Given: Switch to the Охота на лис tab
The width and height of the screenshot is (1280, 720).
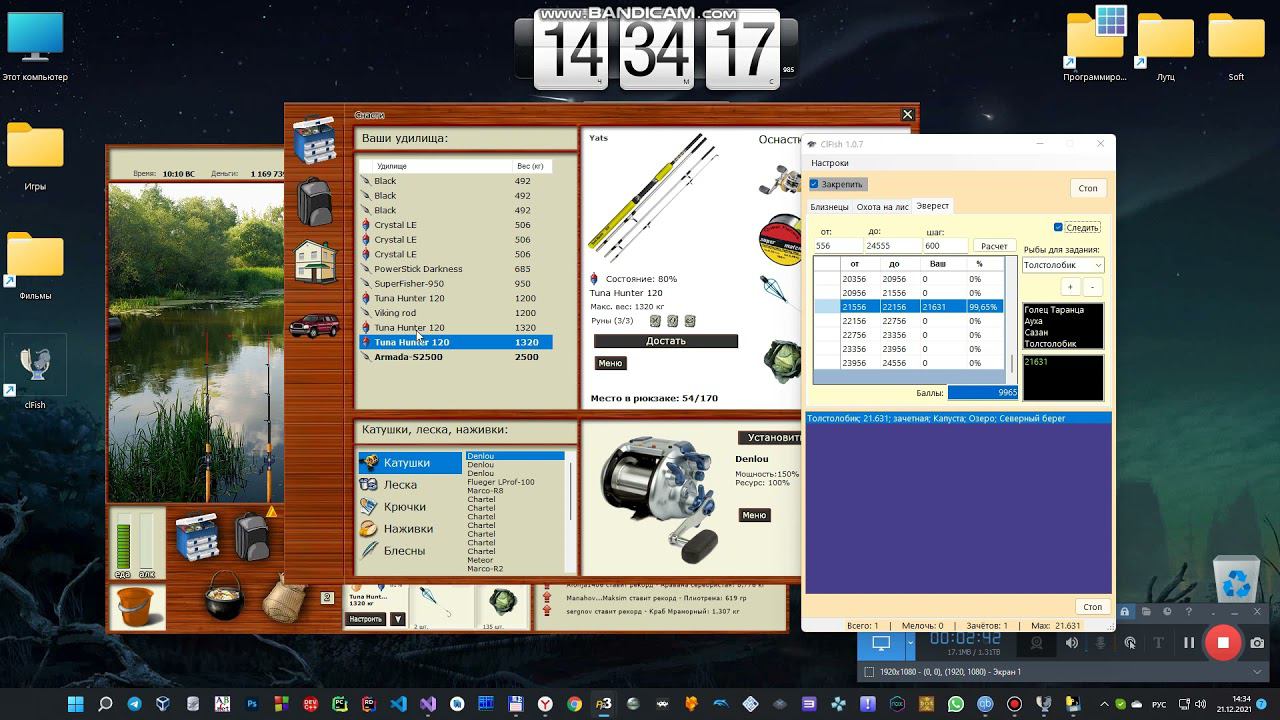Looking at the screenshot, I should pyautogui.click(x=882, y=207).
